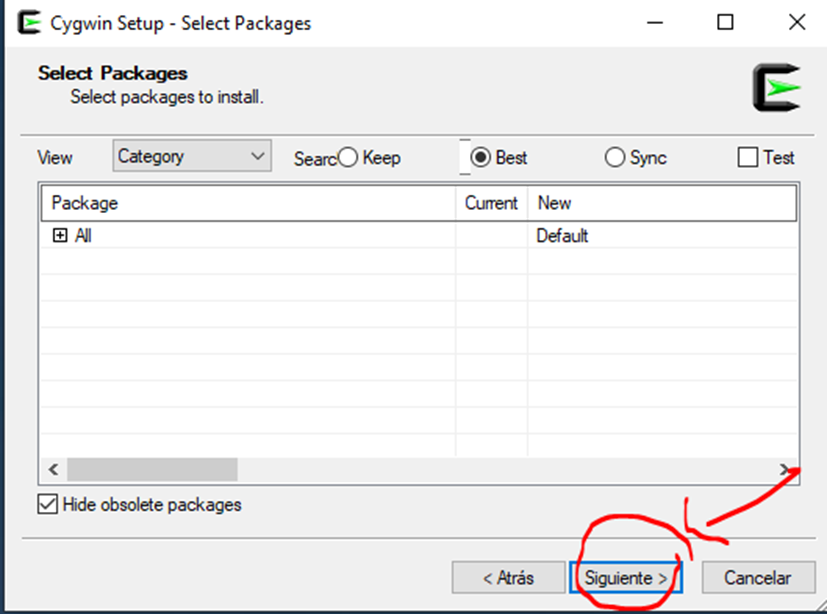Click the large Cygwin logo in header
This screenshot has width=827, height=614.
776,87
